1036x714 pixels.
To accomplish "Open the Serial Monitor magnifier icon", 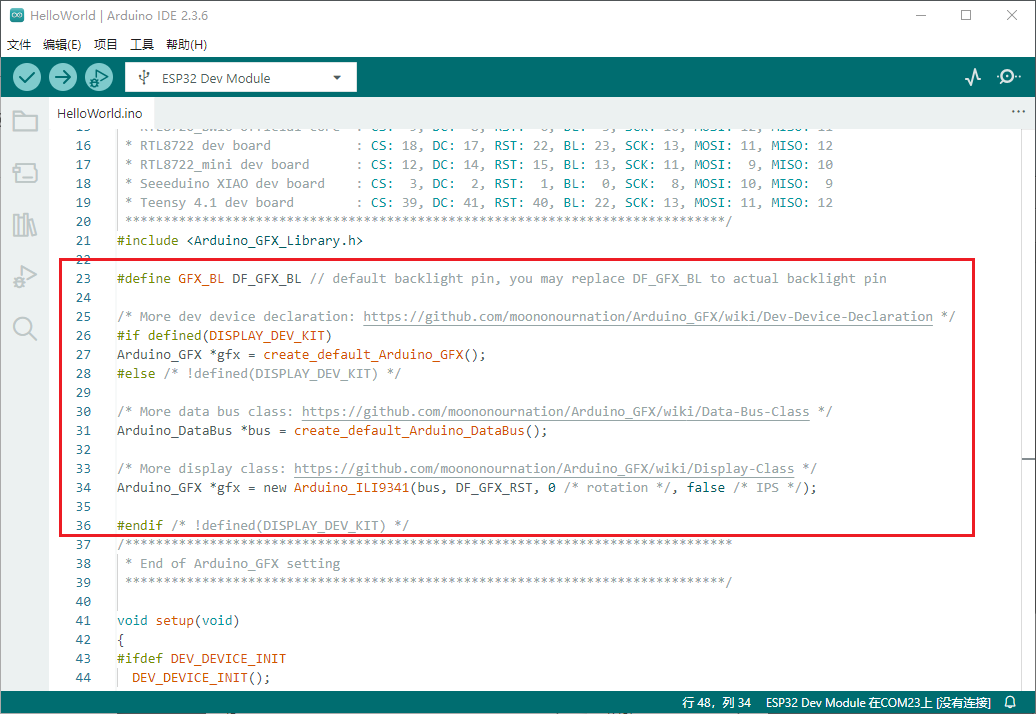I will [x=1008, y=77].
